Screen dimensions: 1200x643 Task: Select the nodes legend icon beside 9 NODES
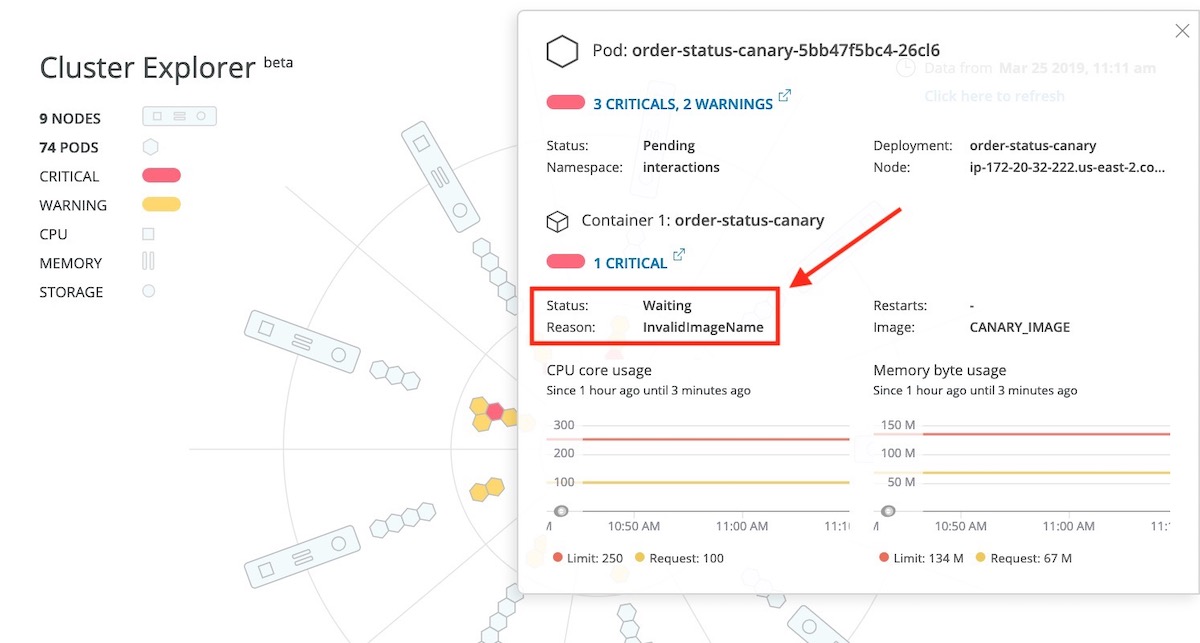tap(179, 117)
